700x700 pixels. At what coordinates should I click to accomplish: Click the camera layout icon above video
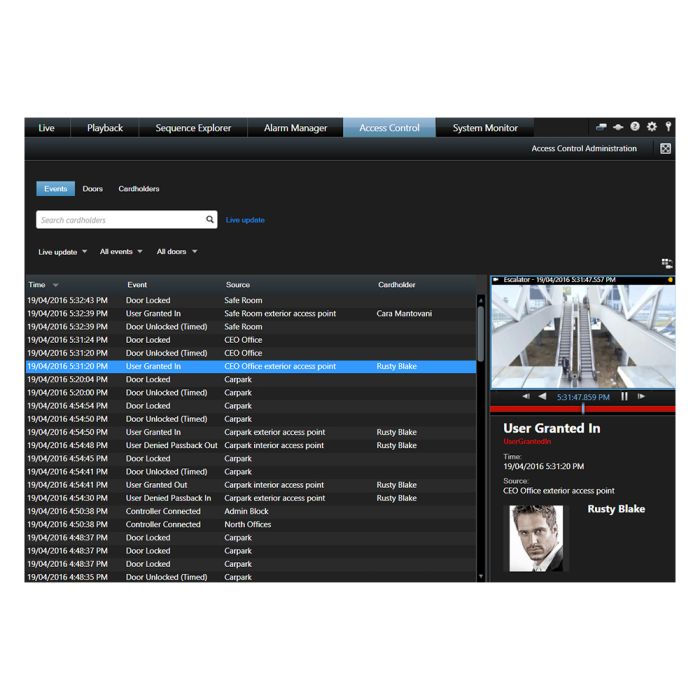click(x=667, y=264)
